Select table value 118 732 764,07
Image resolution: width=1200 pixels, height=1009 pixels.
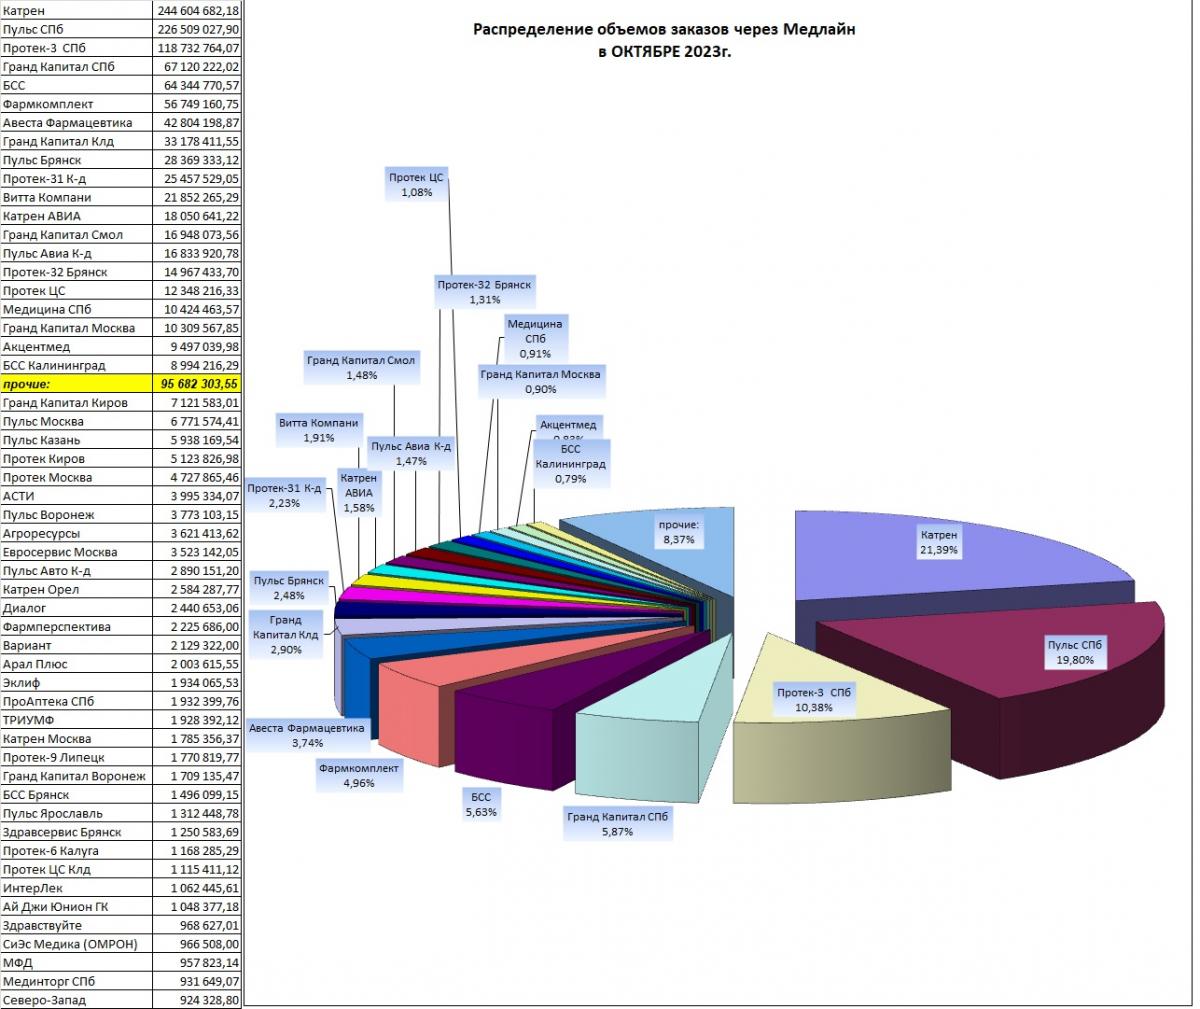click(x=198, y=48)
